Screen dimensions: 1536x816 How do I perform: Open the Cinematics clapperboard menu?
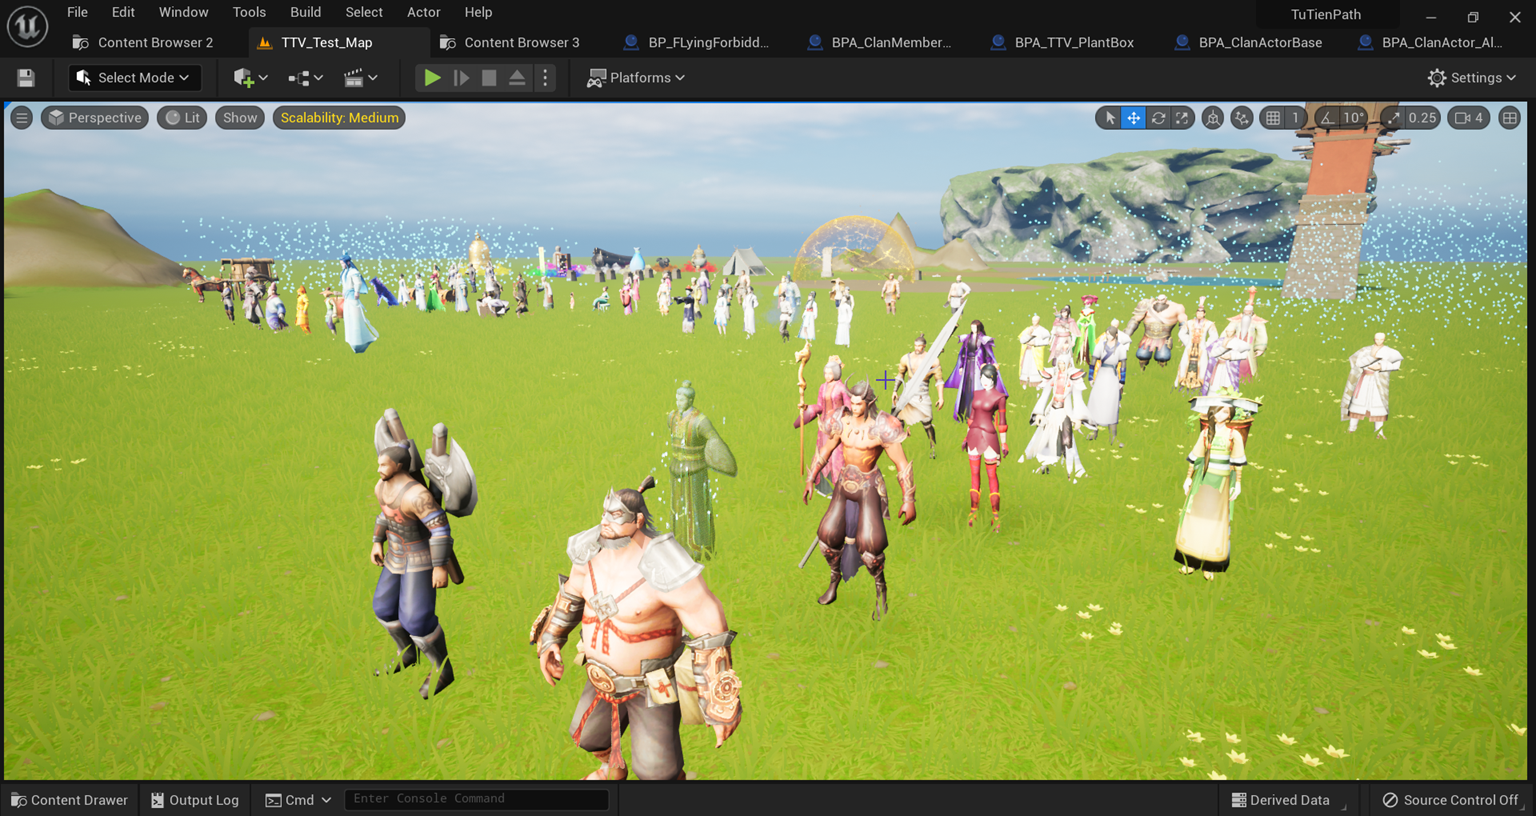pyautogui.click(x=360, y=78)
